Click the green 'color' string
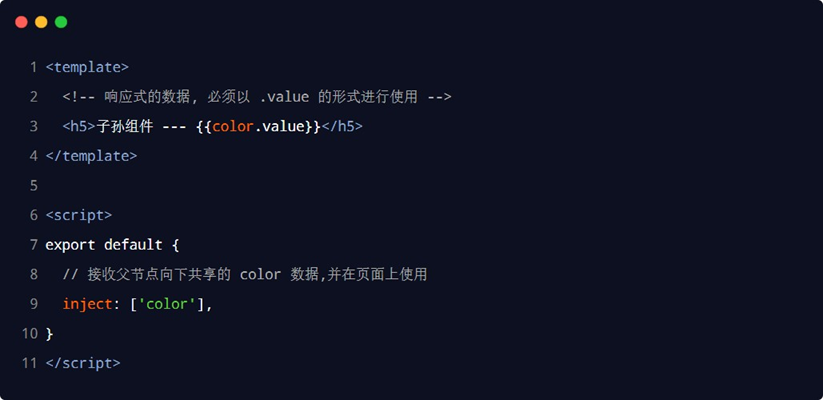823x400 pixels. (x=167, y=304)
